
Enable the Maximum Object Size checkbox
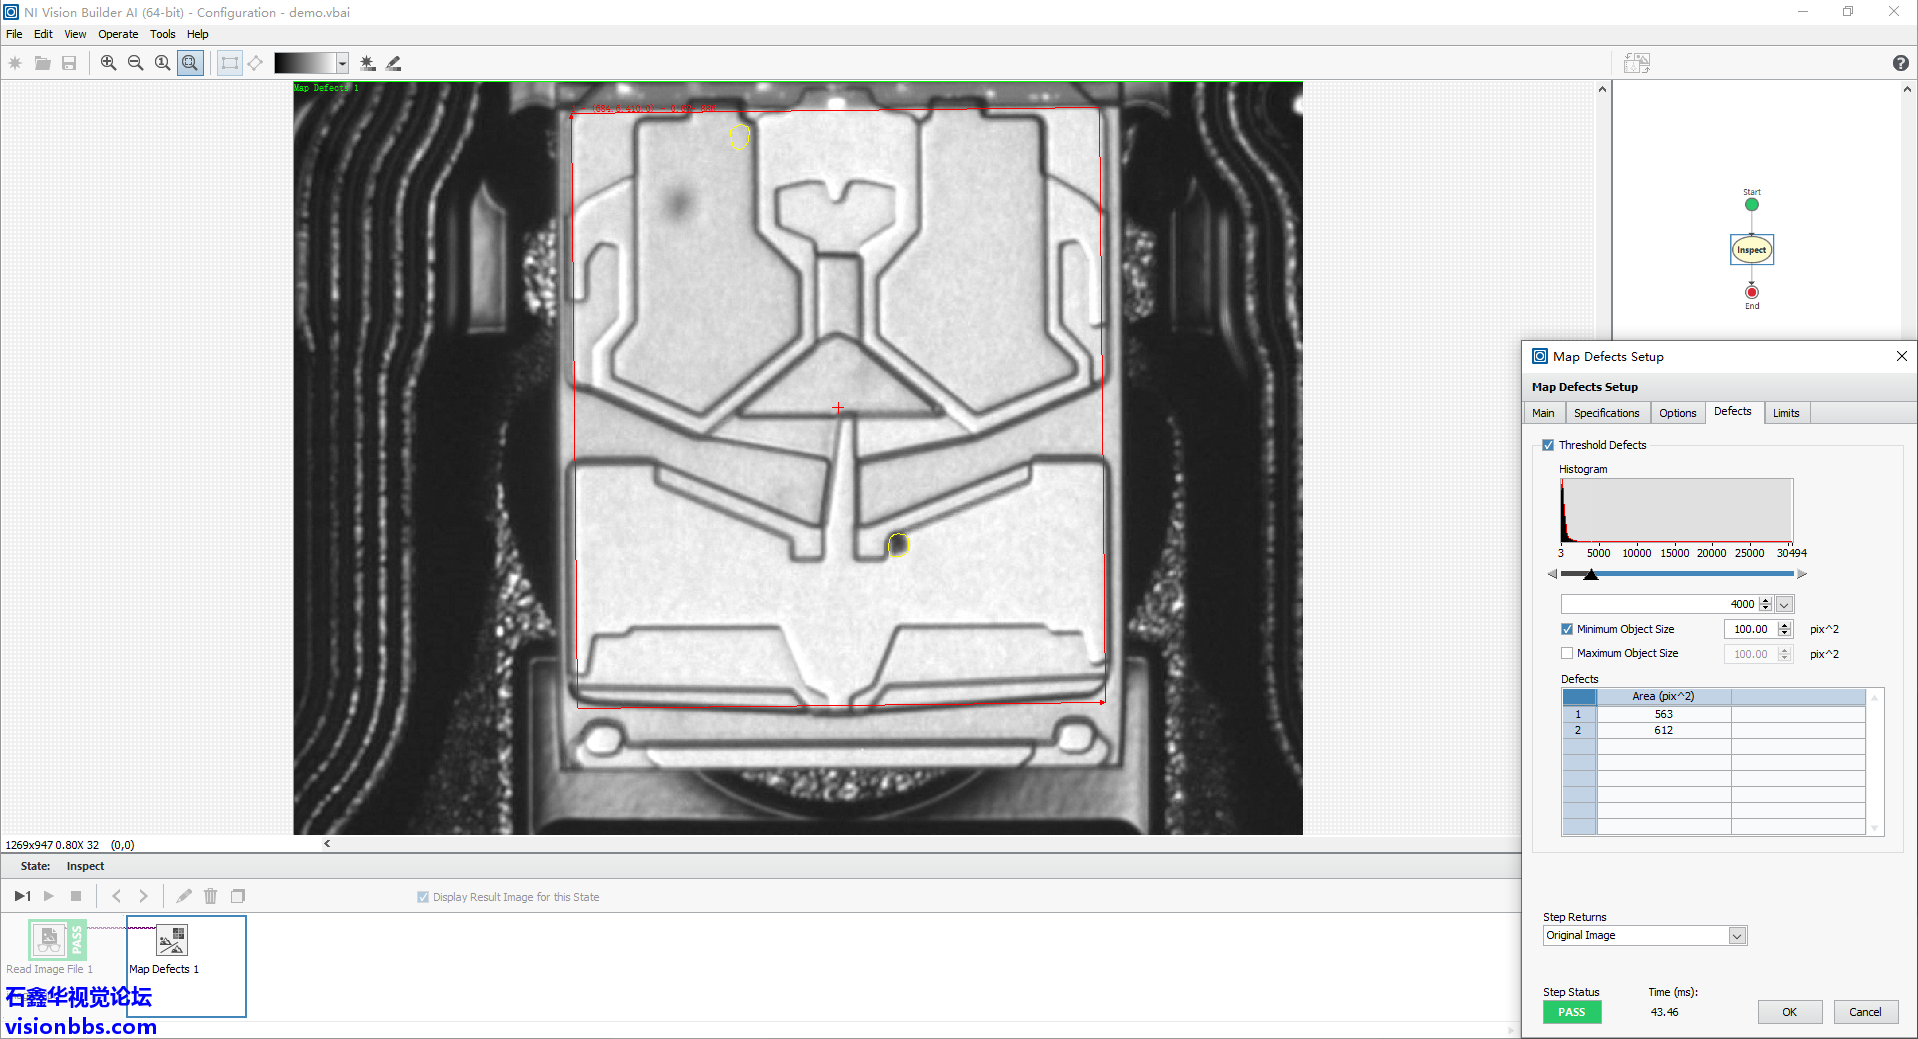(1567, 653)
